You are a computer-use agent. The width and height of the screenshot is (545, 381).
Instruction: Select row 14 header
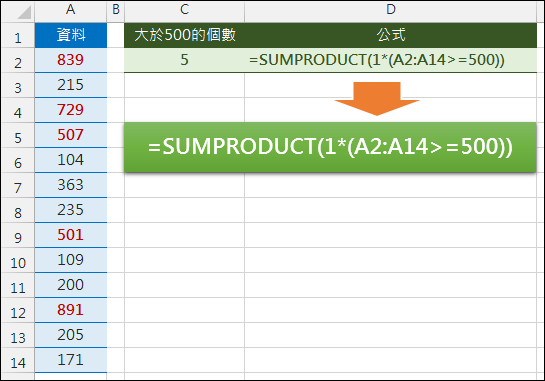[18, 361]
